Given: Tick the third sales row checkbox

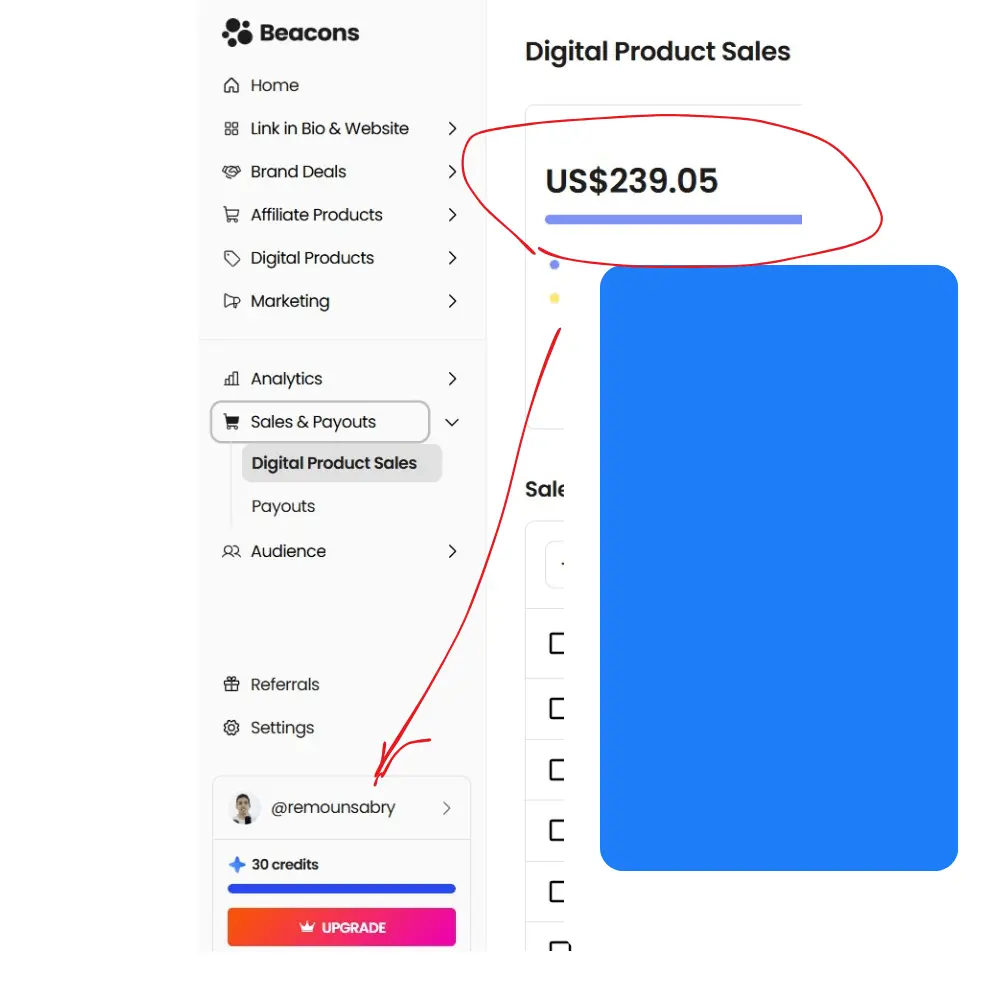Looking at the screenshot, I should [557, 770].
